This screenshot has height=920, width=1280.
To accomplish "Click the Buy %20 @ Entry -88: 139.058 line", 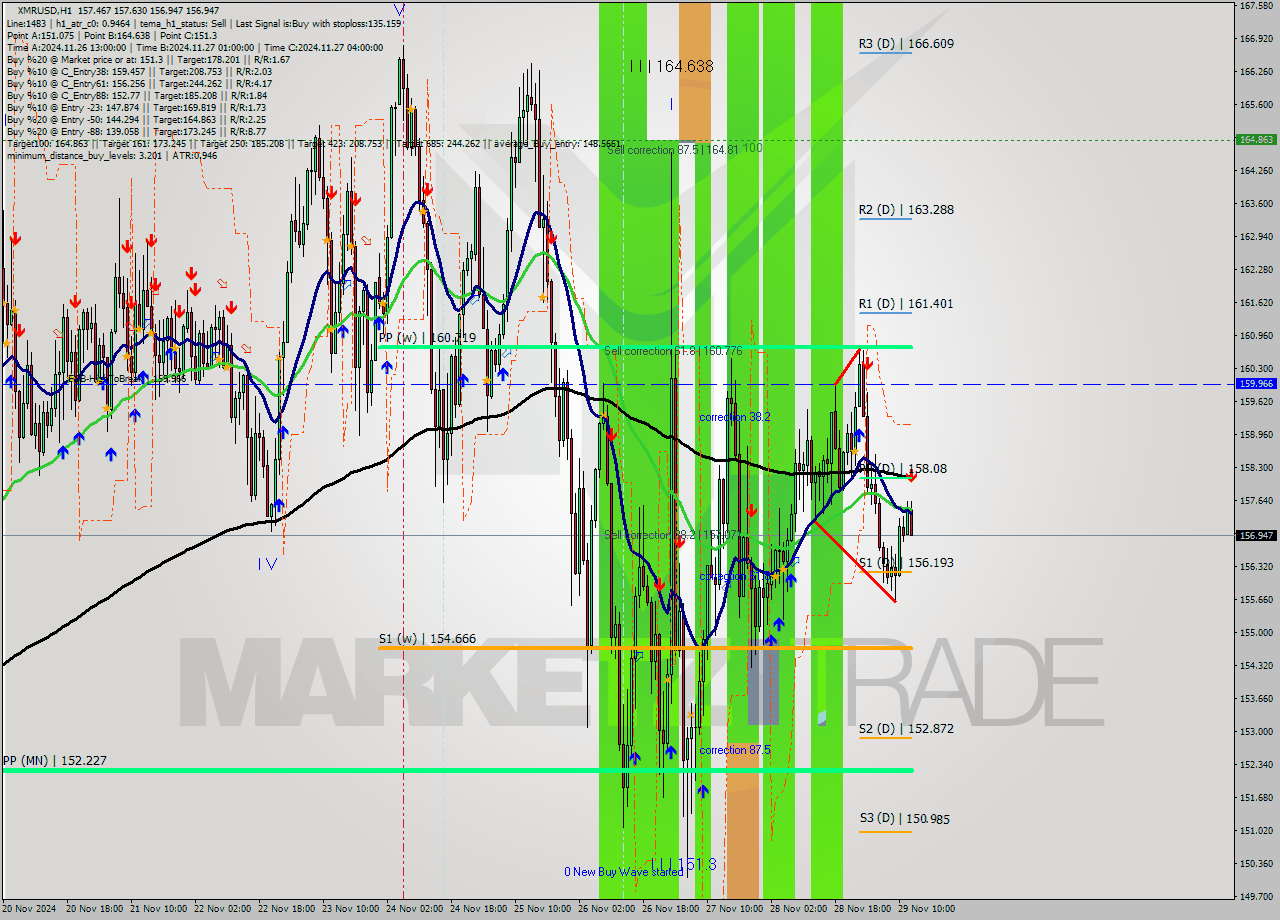I will pyautogui.click(x=136, y=131).
